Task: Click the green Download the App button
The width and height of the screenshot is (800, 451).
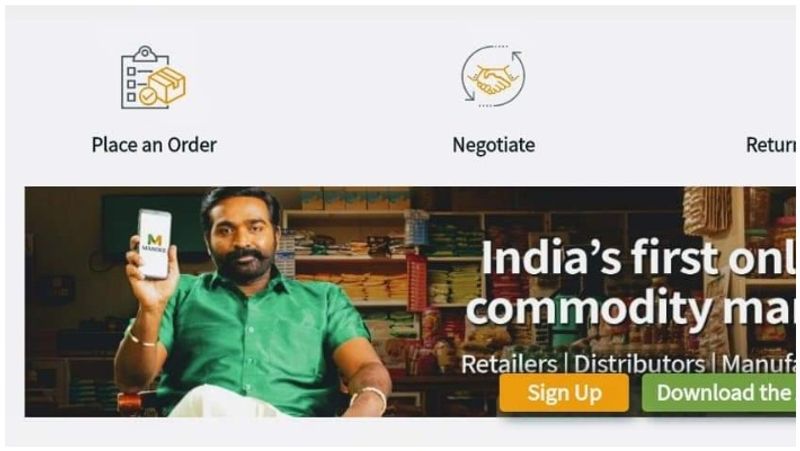Action: (719, 393)
